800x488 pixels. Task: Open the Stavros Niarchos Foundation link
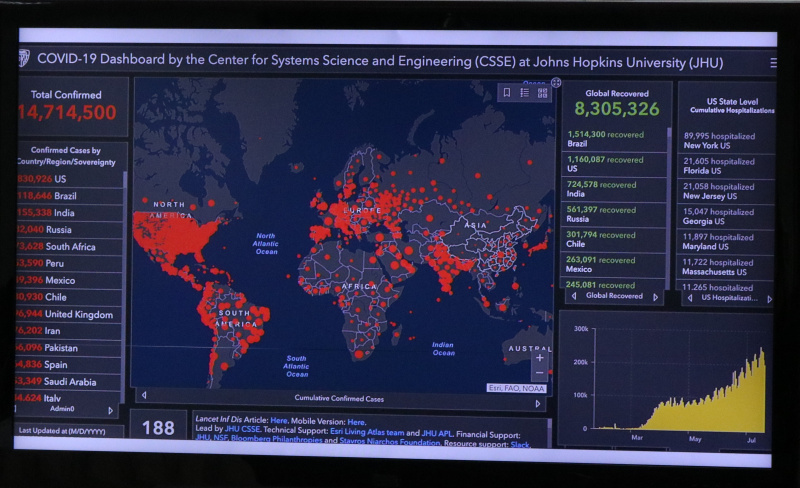coord(390,442)
